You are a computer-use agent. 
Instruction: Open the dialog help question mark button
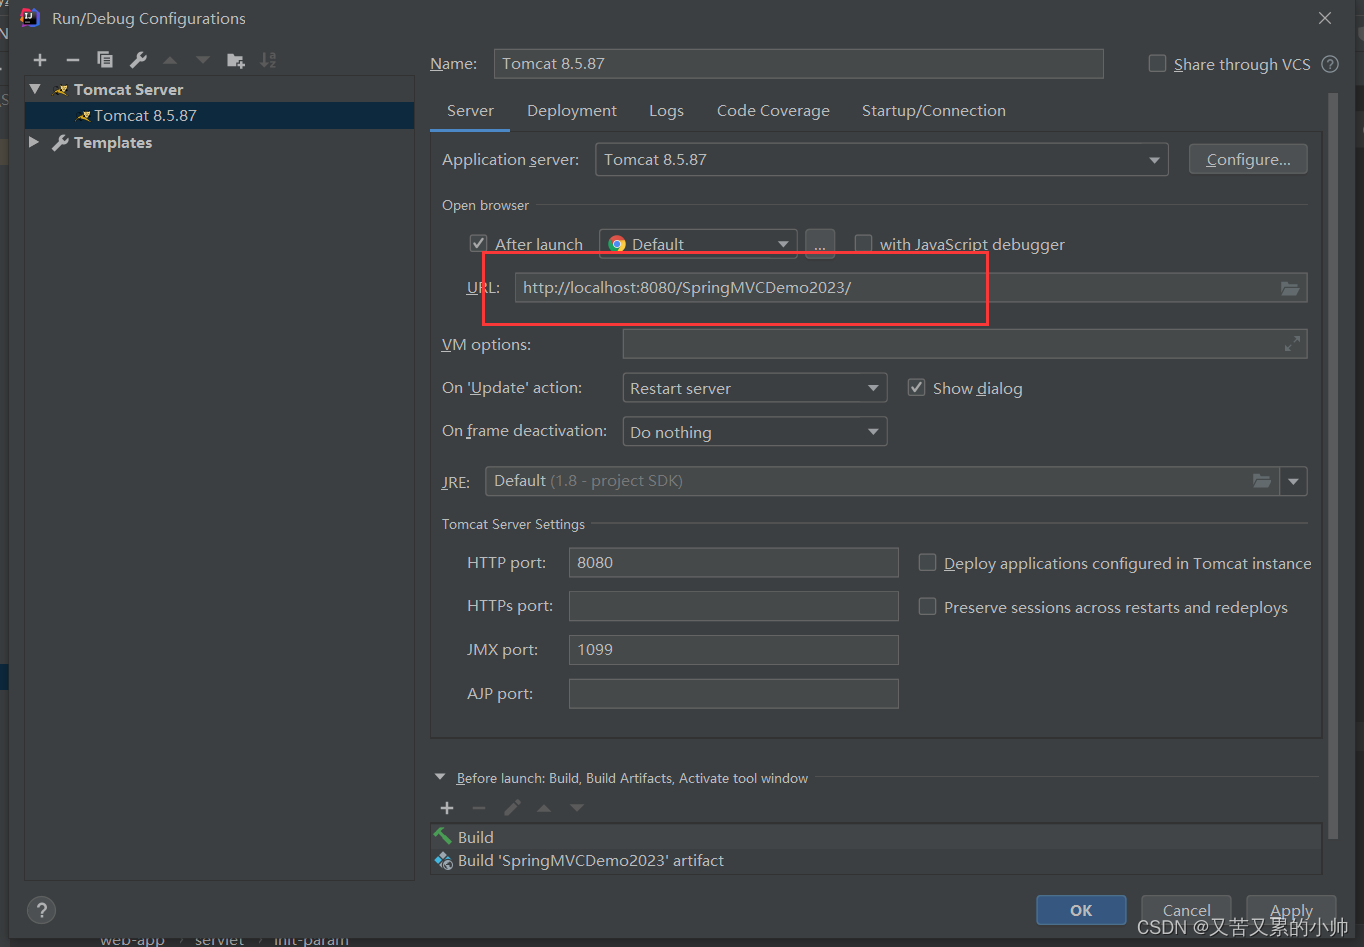41,910
